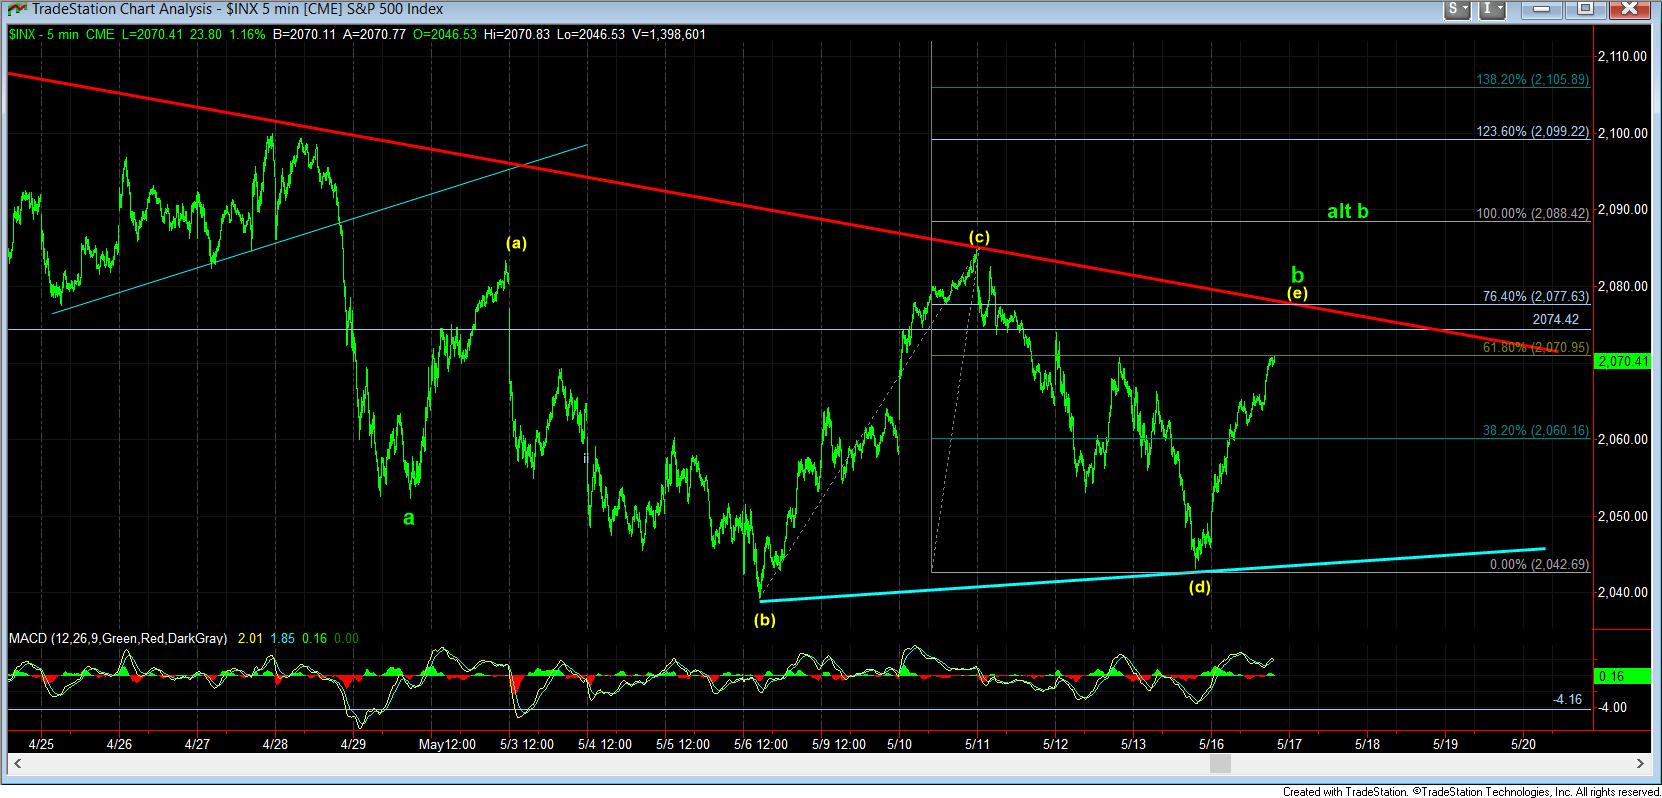Click the 5/16 date axis label
Image resolution: width=1662 pixels, height=798 pixels.
1210,744
